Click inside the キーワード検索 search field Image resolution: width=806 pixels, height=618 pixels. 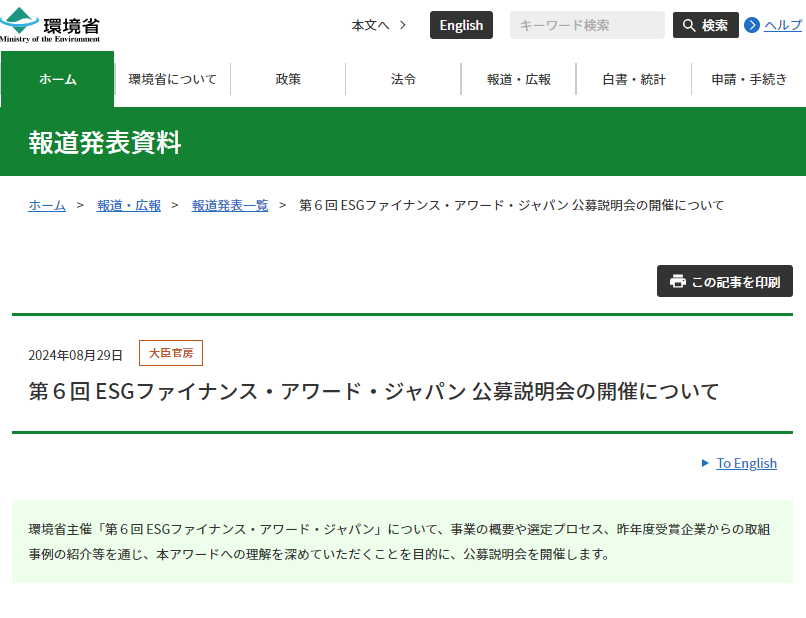tap(587, 24)
